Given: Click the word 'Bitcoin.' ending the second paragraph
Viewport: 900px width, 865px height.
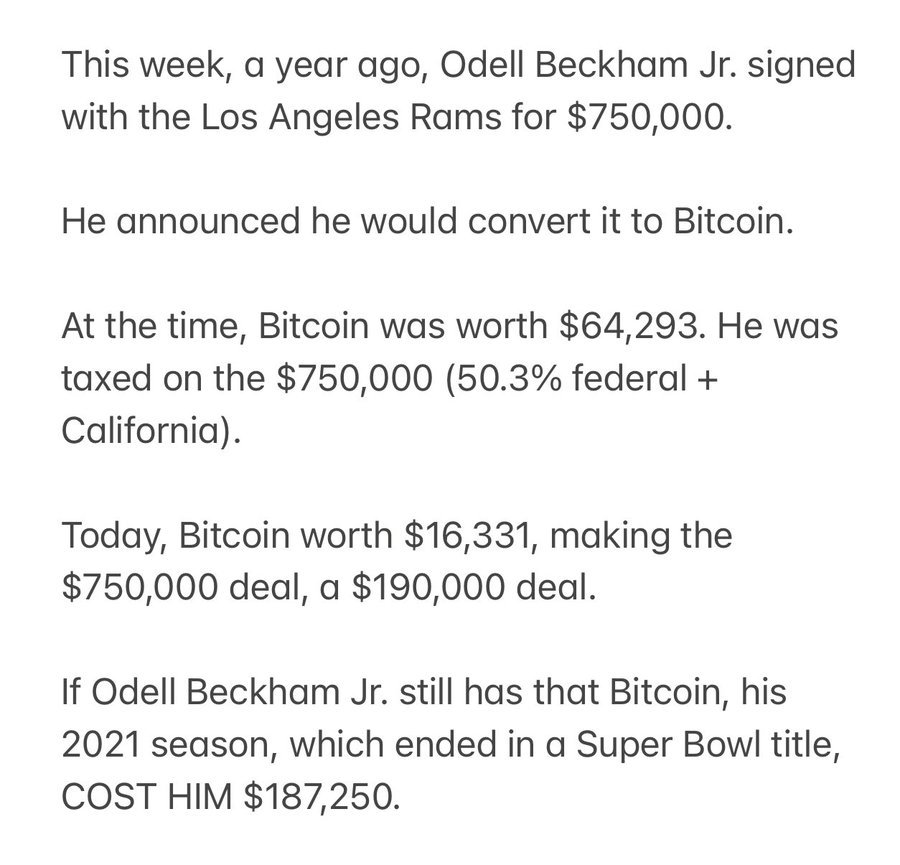Looking at the screenshot, I should point(733,221).
